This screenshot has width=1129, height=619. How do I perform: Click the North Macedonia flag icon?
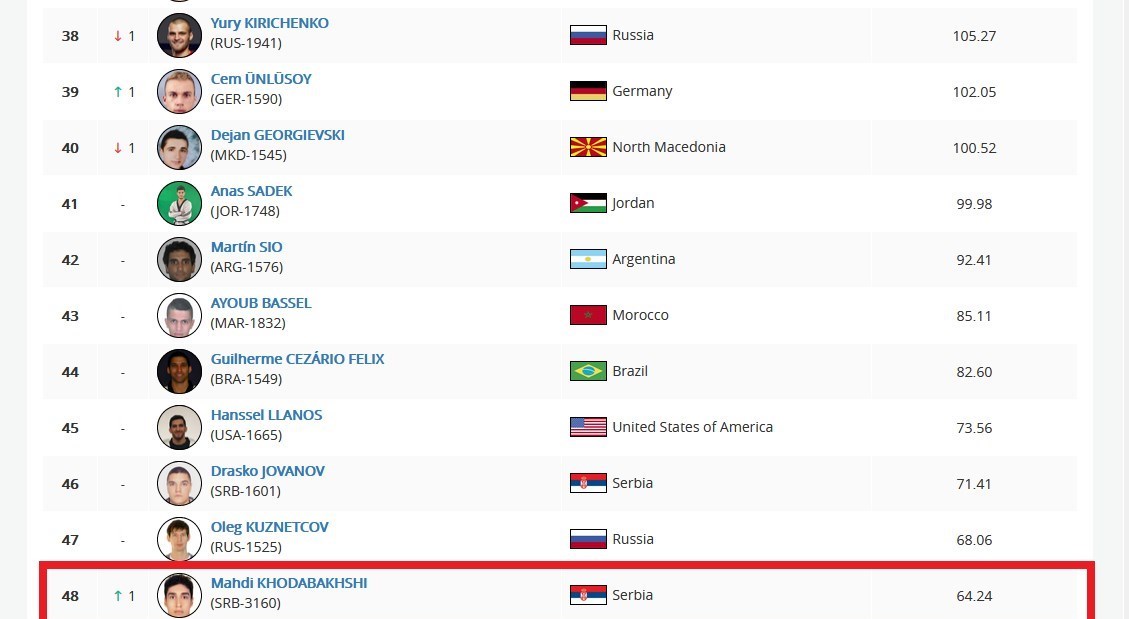[x=588, y=147]
